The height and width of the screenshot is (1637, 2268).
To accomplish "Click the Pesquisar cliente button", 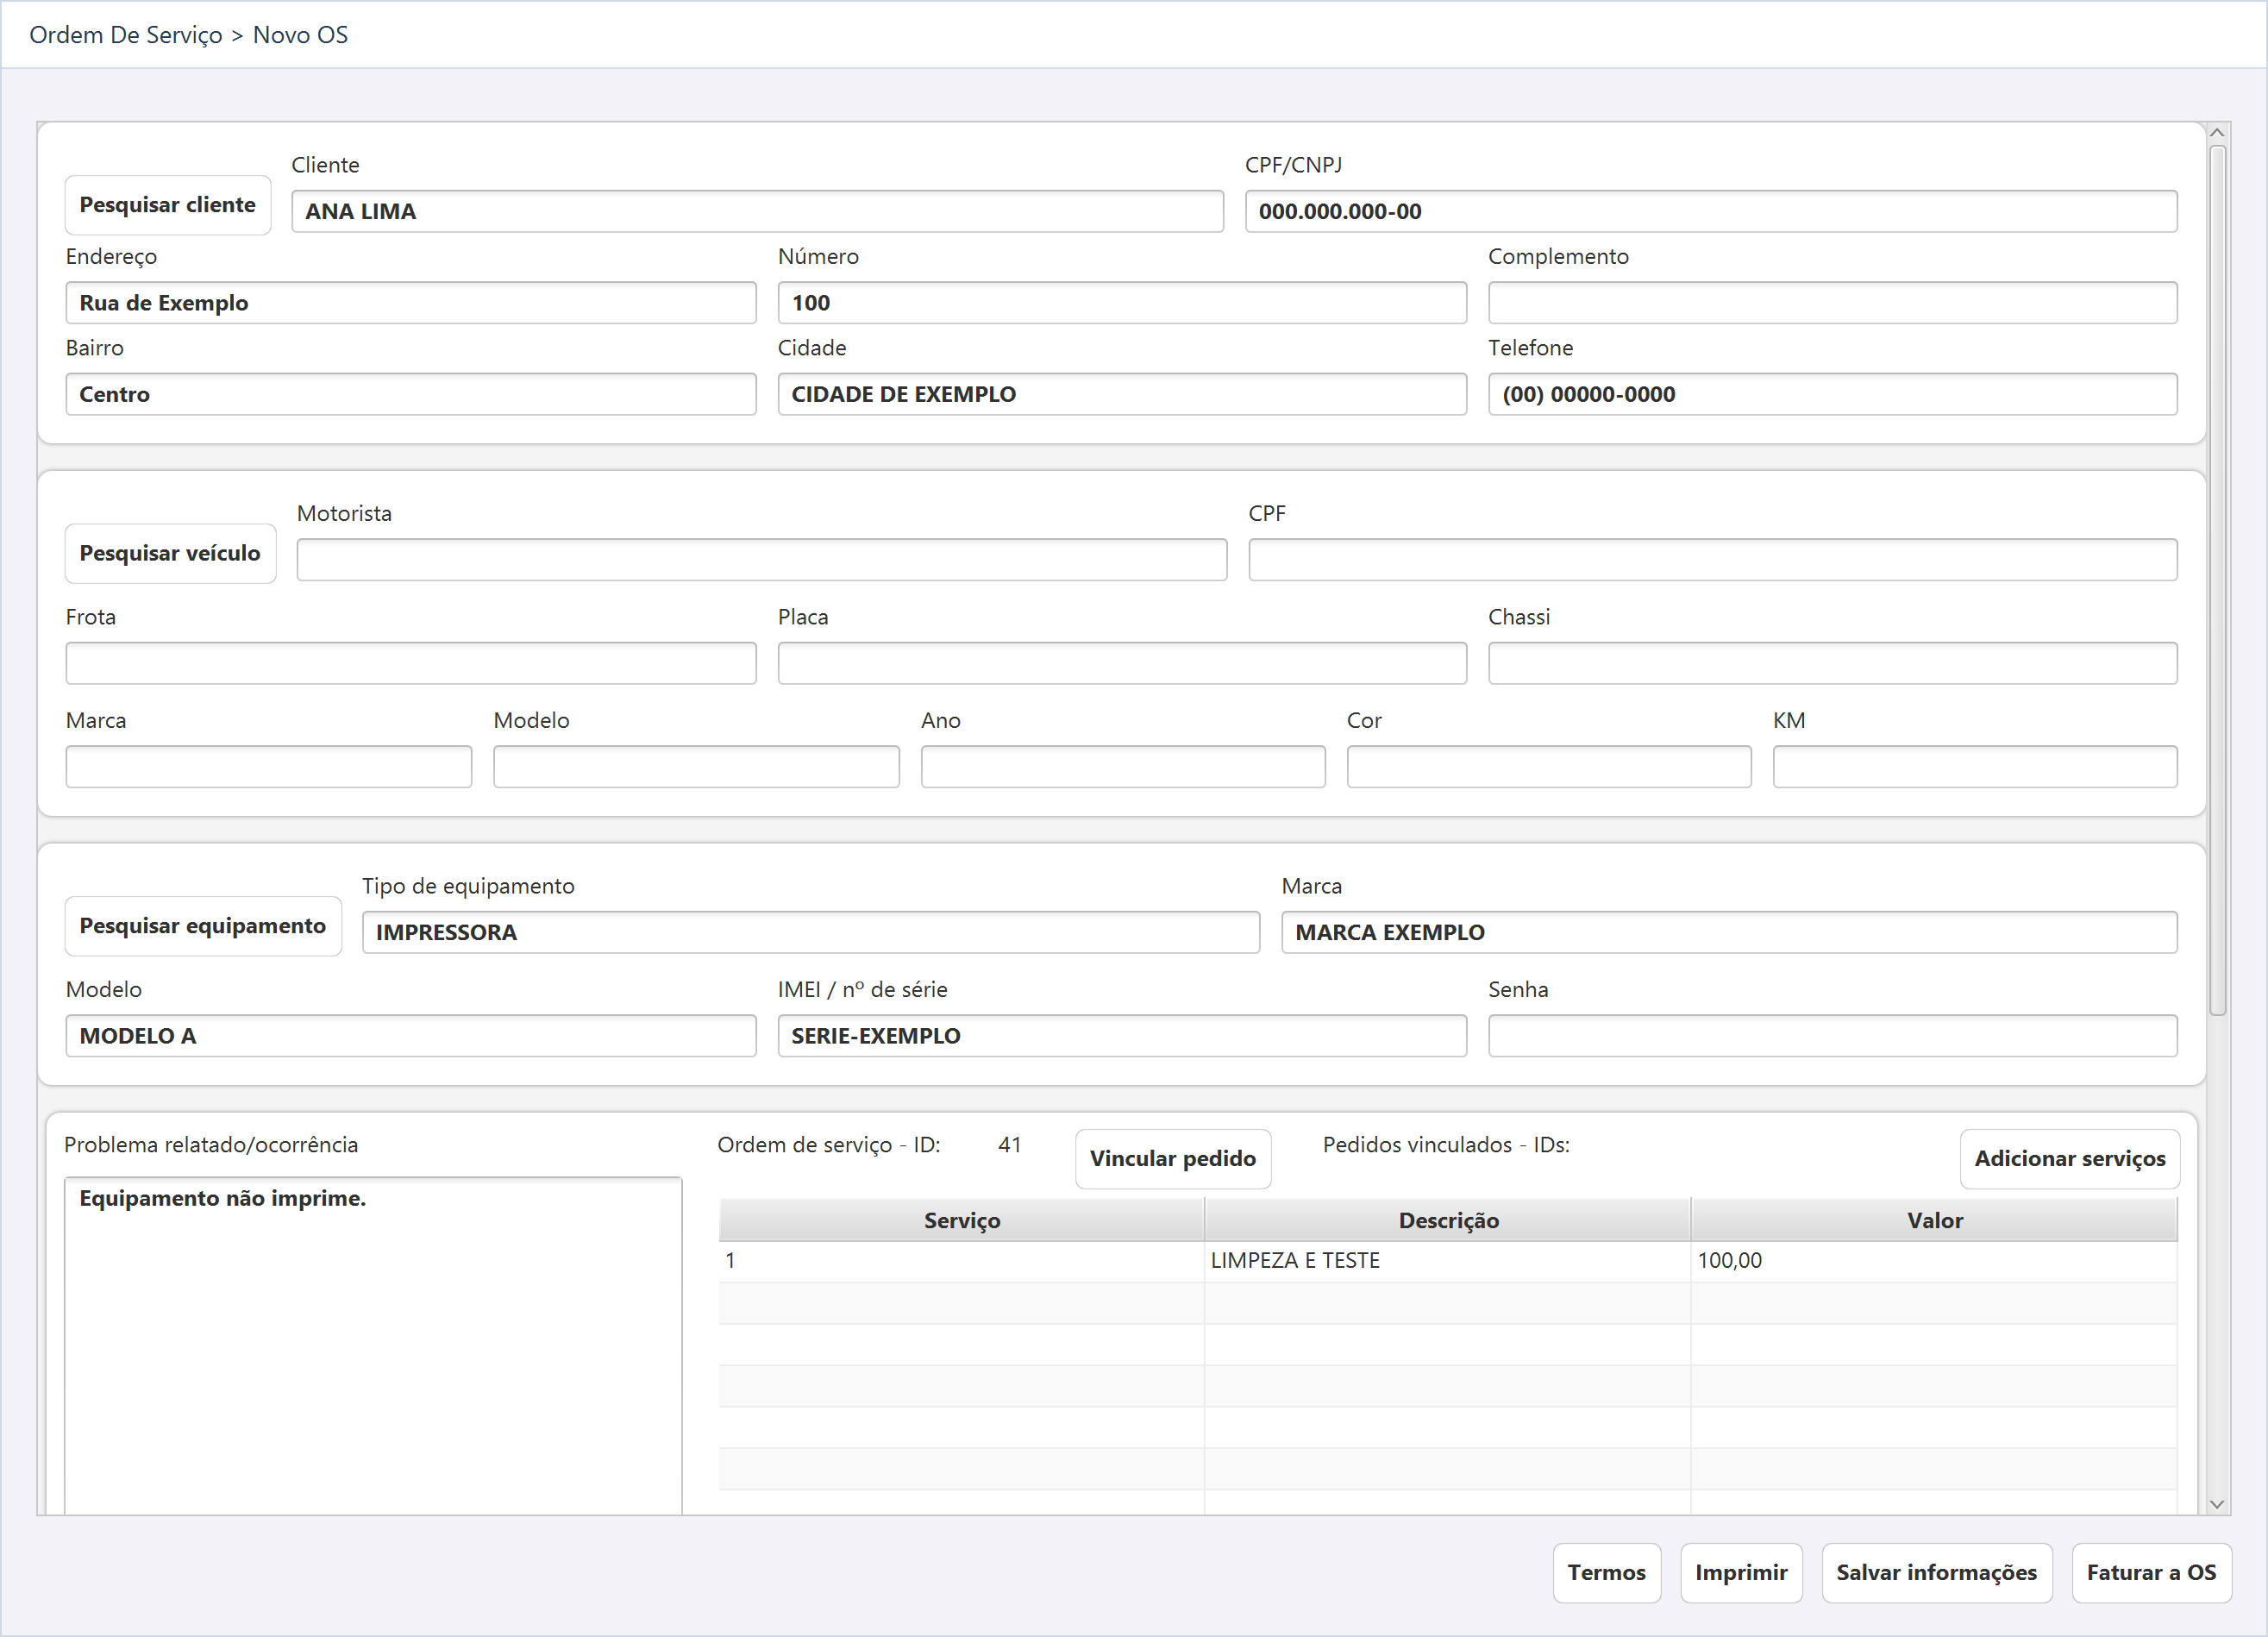I will click(168, 205).
